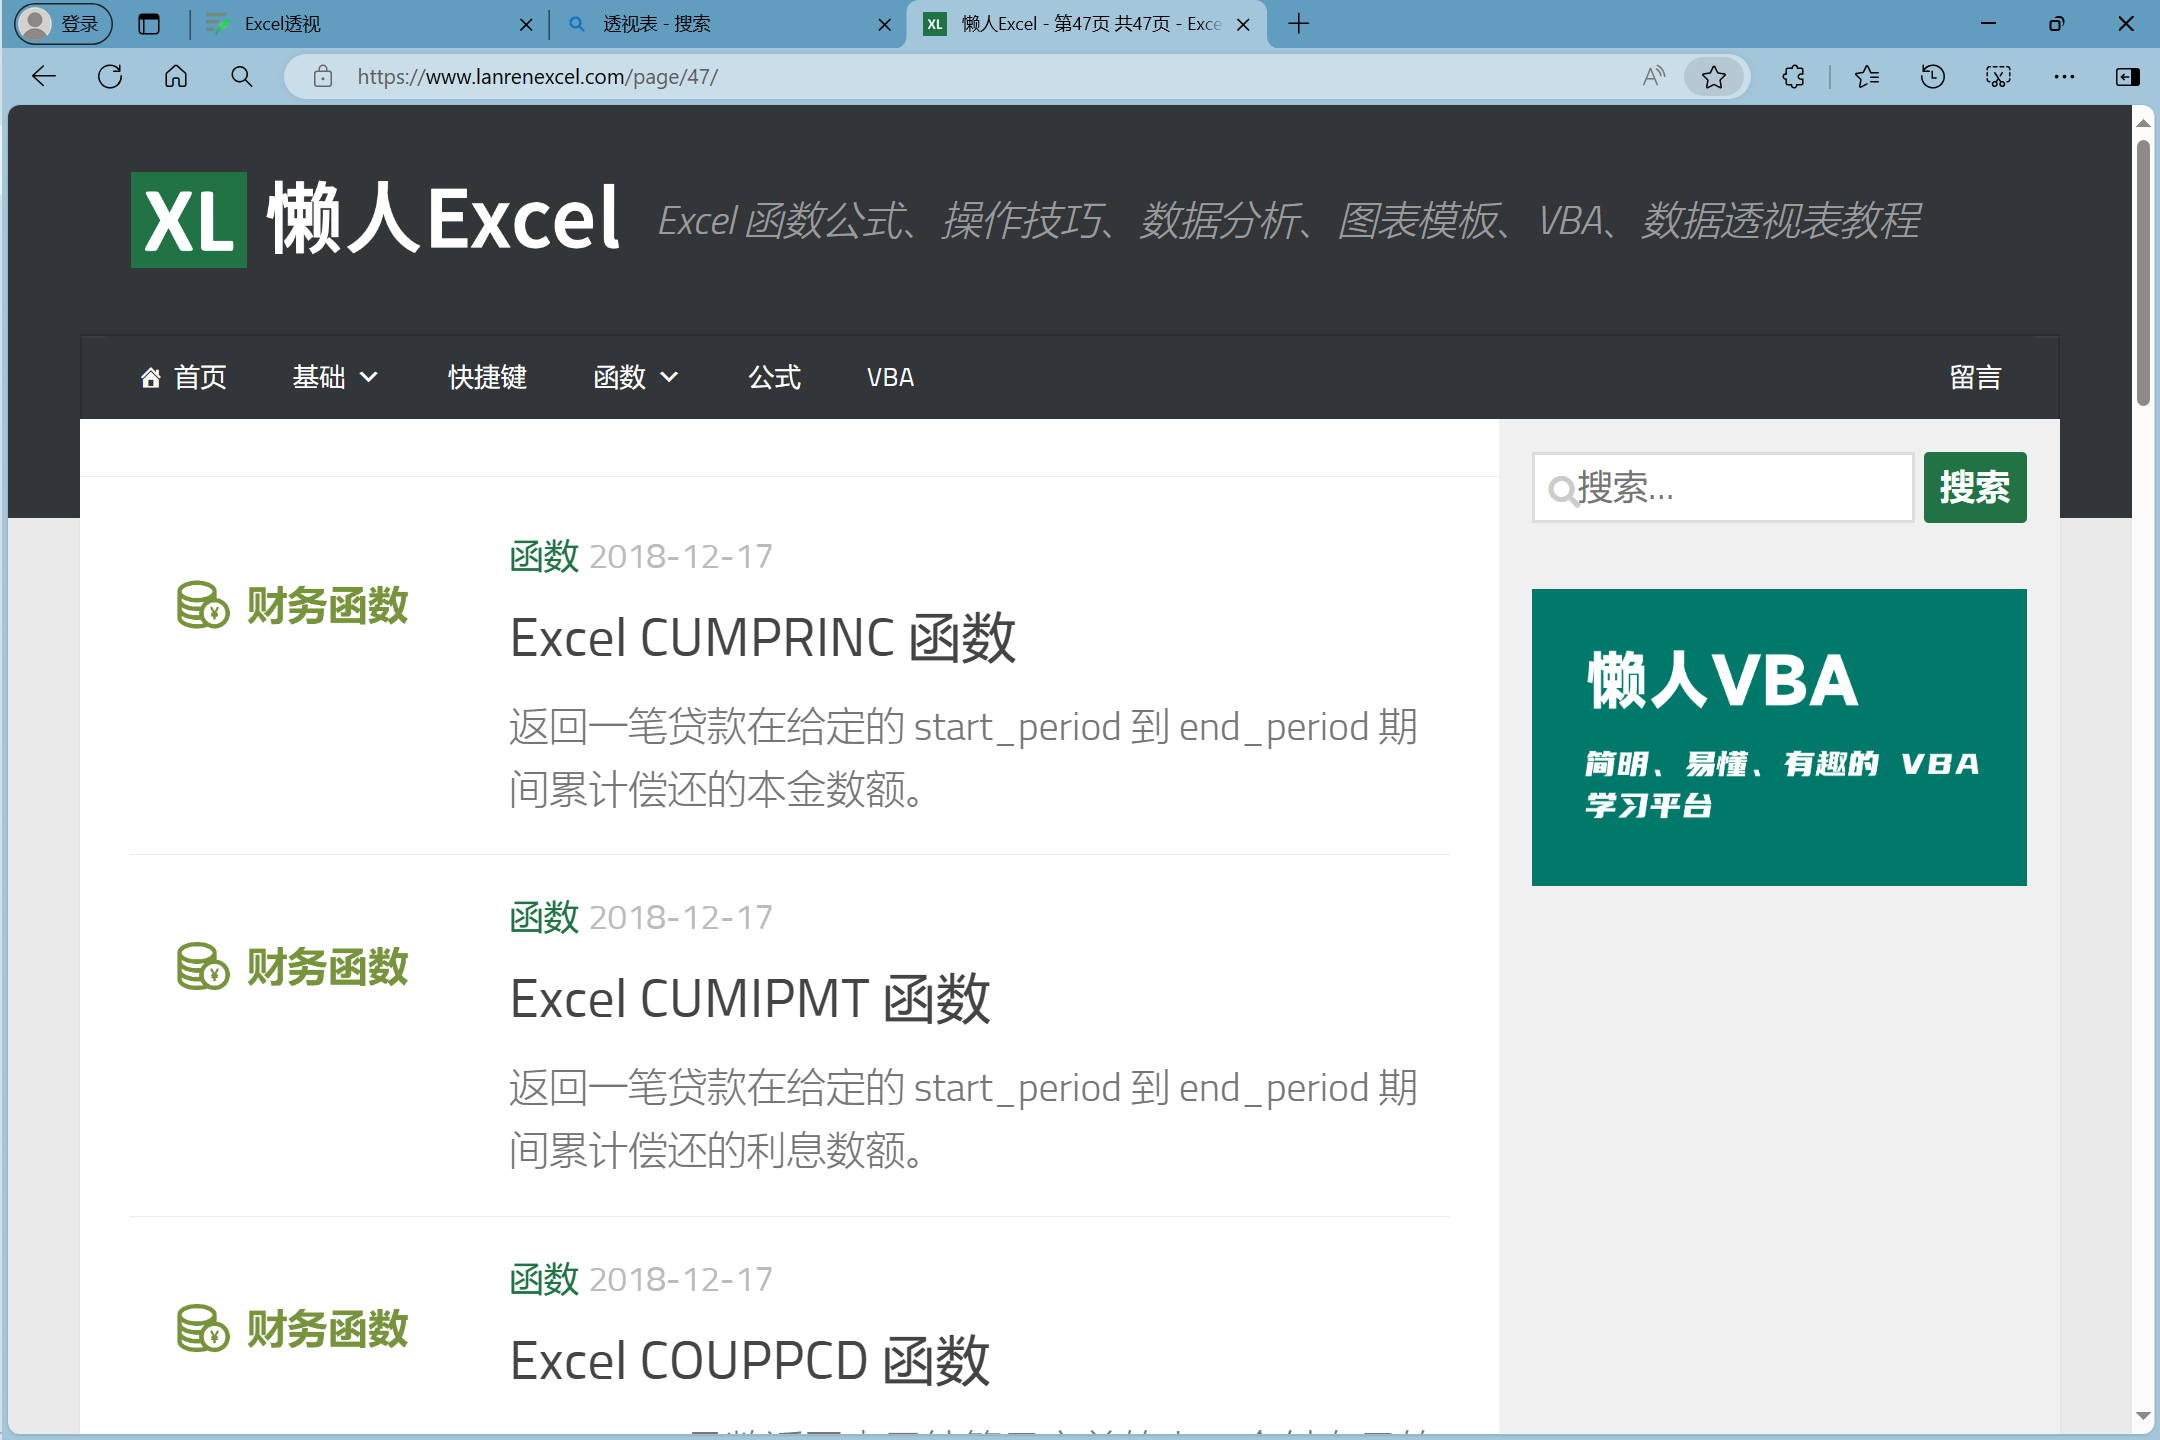Open a new tab with plus icon
2160x1440 pixels.
pos(1299,24)
